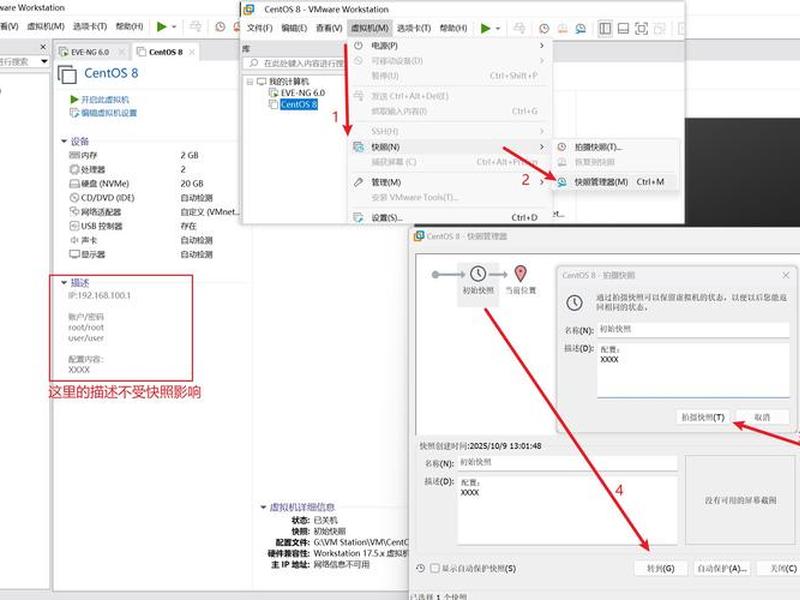This screenshot has height=600, width=800.
Task: Open 查看(V) menu in CentOS 8 window
Action: tap(329, 28)
